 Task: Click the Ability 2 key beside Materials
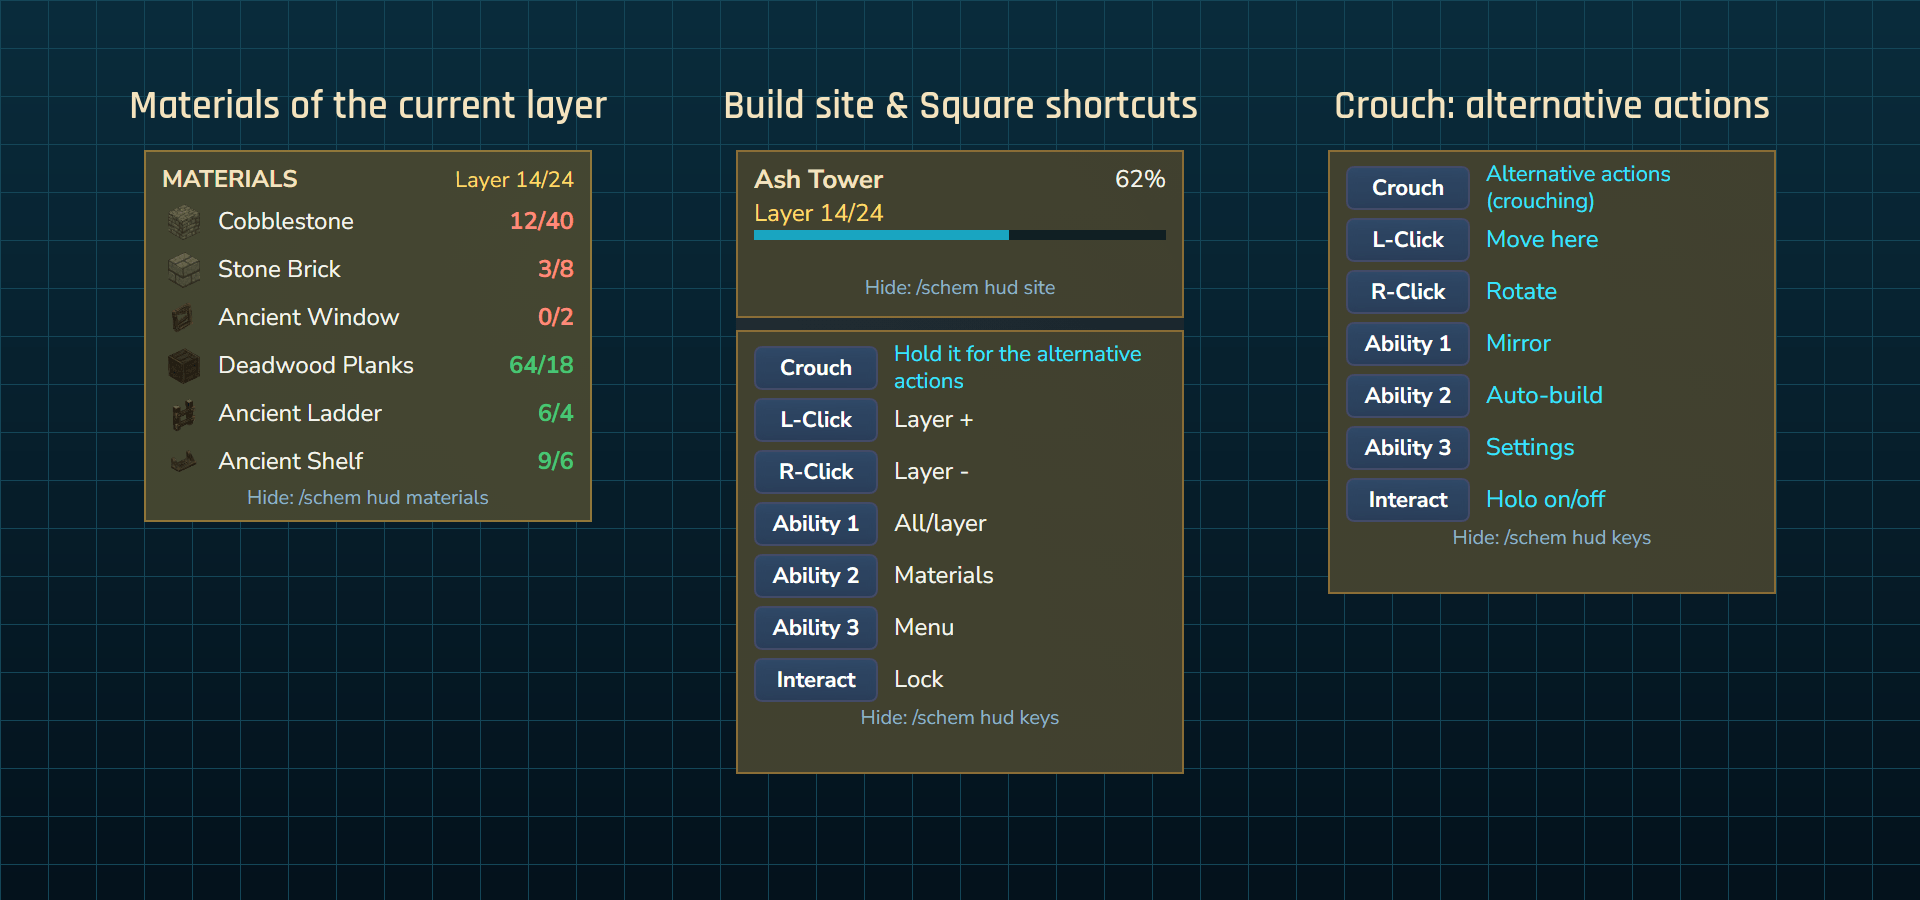(x=816, y=575)
